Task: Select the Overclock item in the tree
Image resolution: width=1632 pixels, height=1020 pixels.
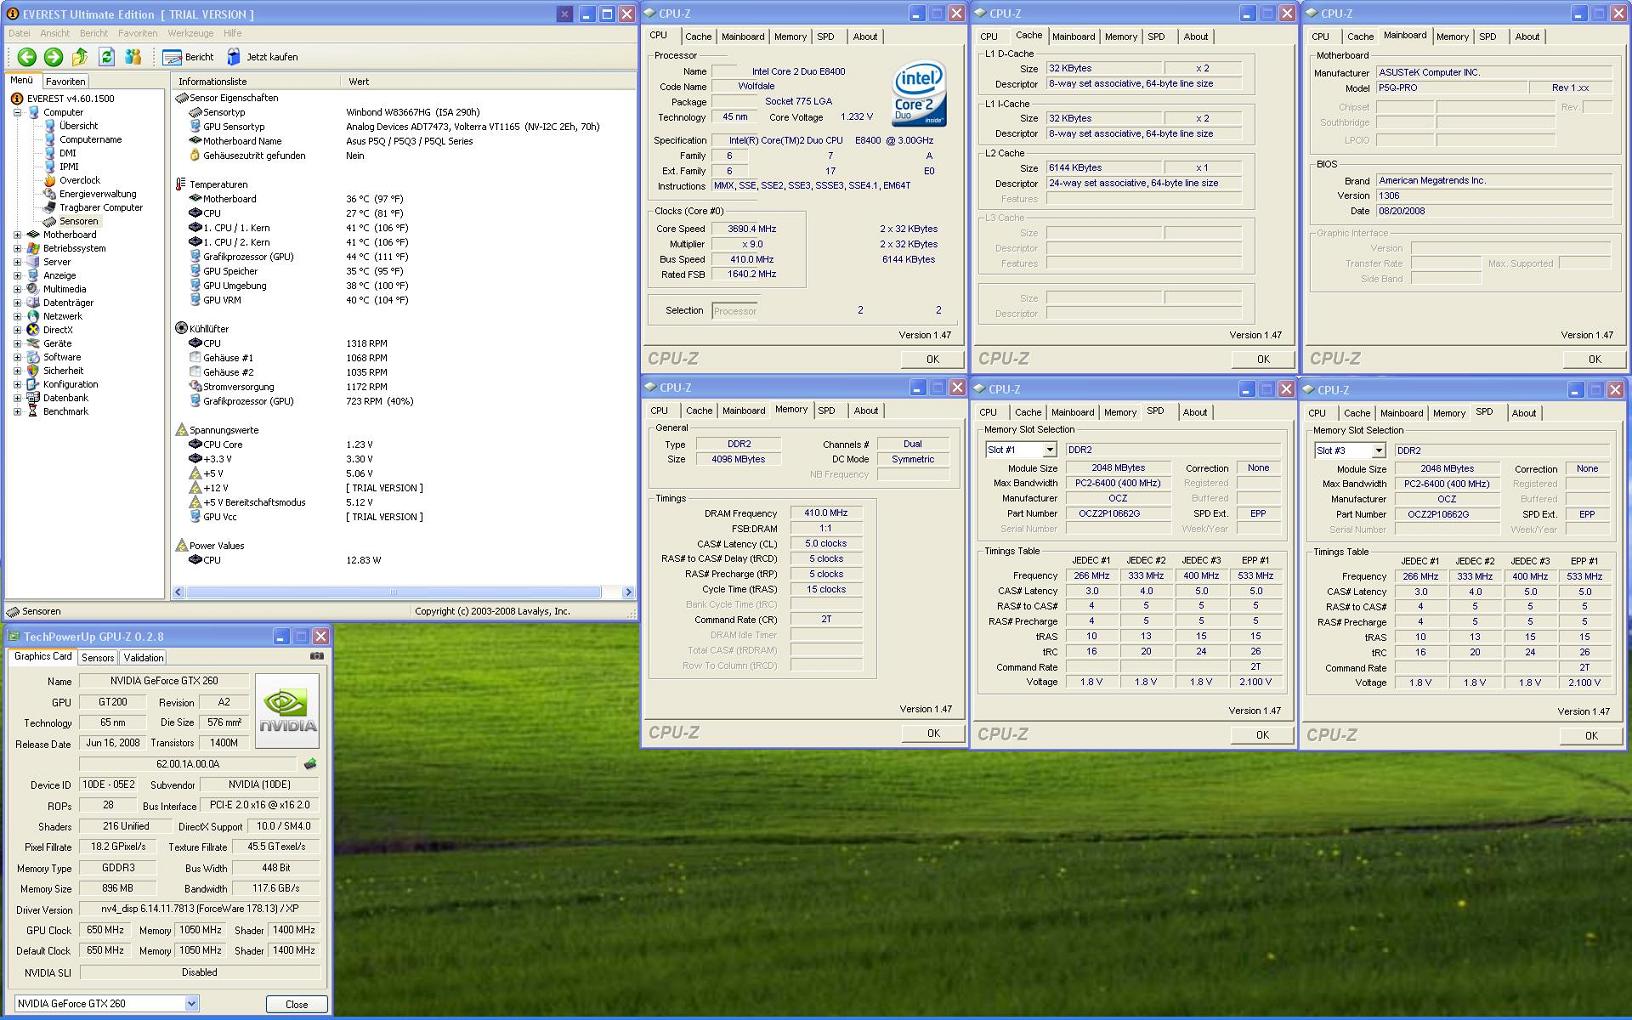Action: coord(79,181)
